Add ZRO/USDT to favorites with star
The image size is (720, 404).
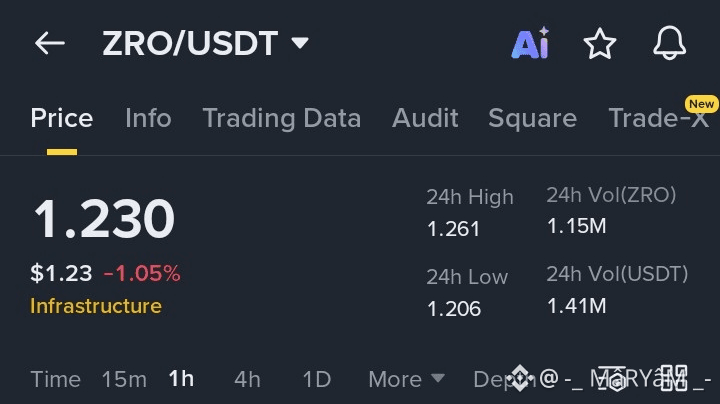600,43
